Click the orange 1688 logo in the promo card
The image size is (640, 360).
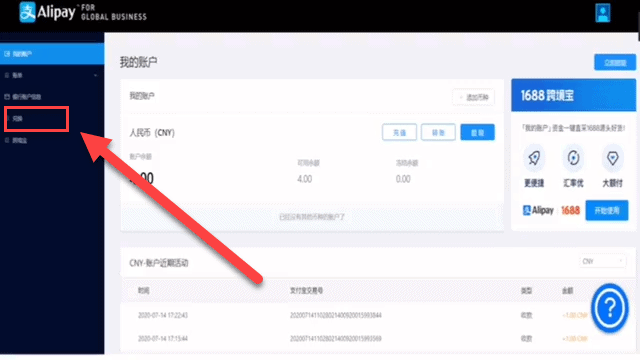(570, 210)
